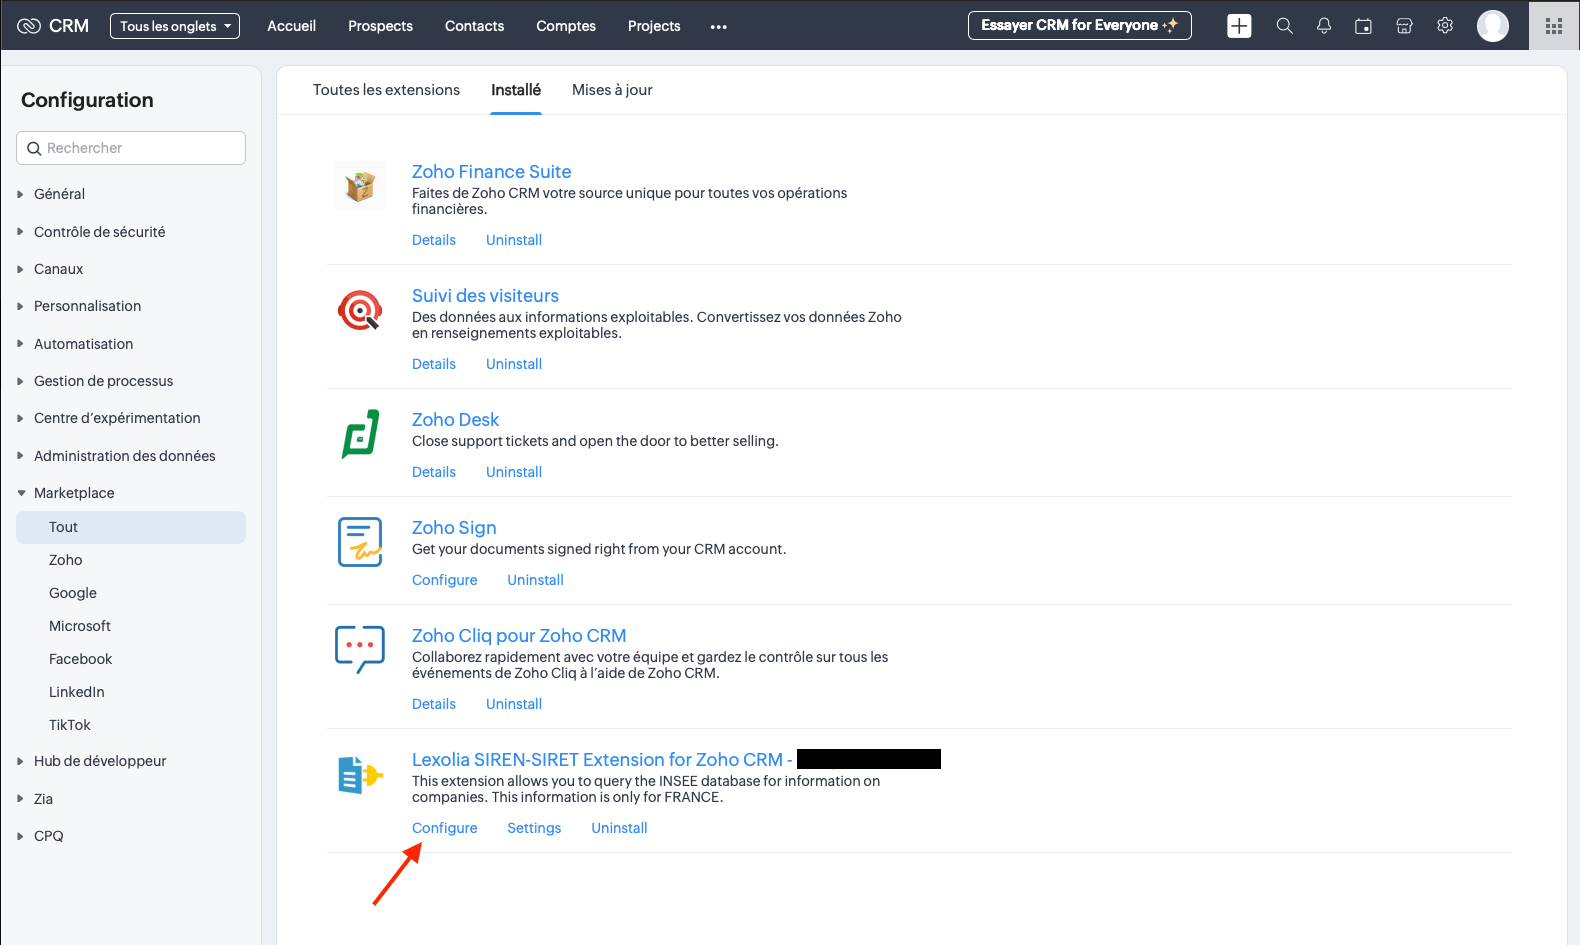Select Microsoft under Marketplace

pyautogui.click(x=80, y=626)
